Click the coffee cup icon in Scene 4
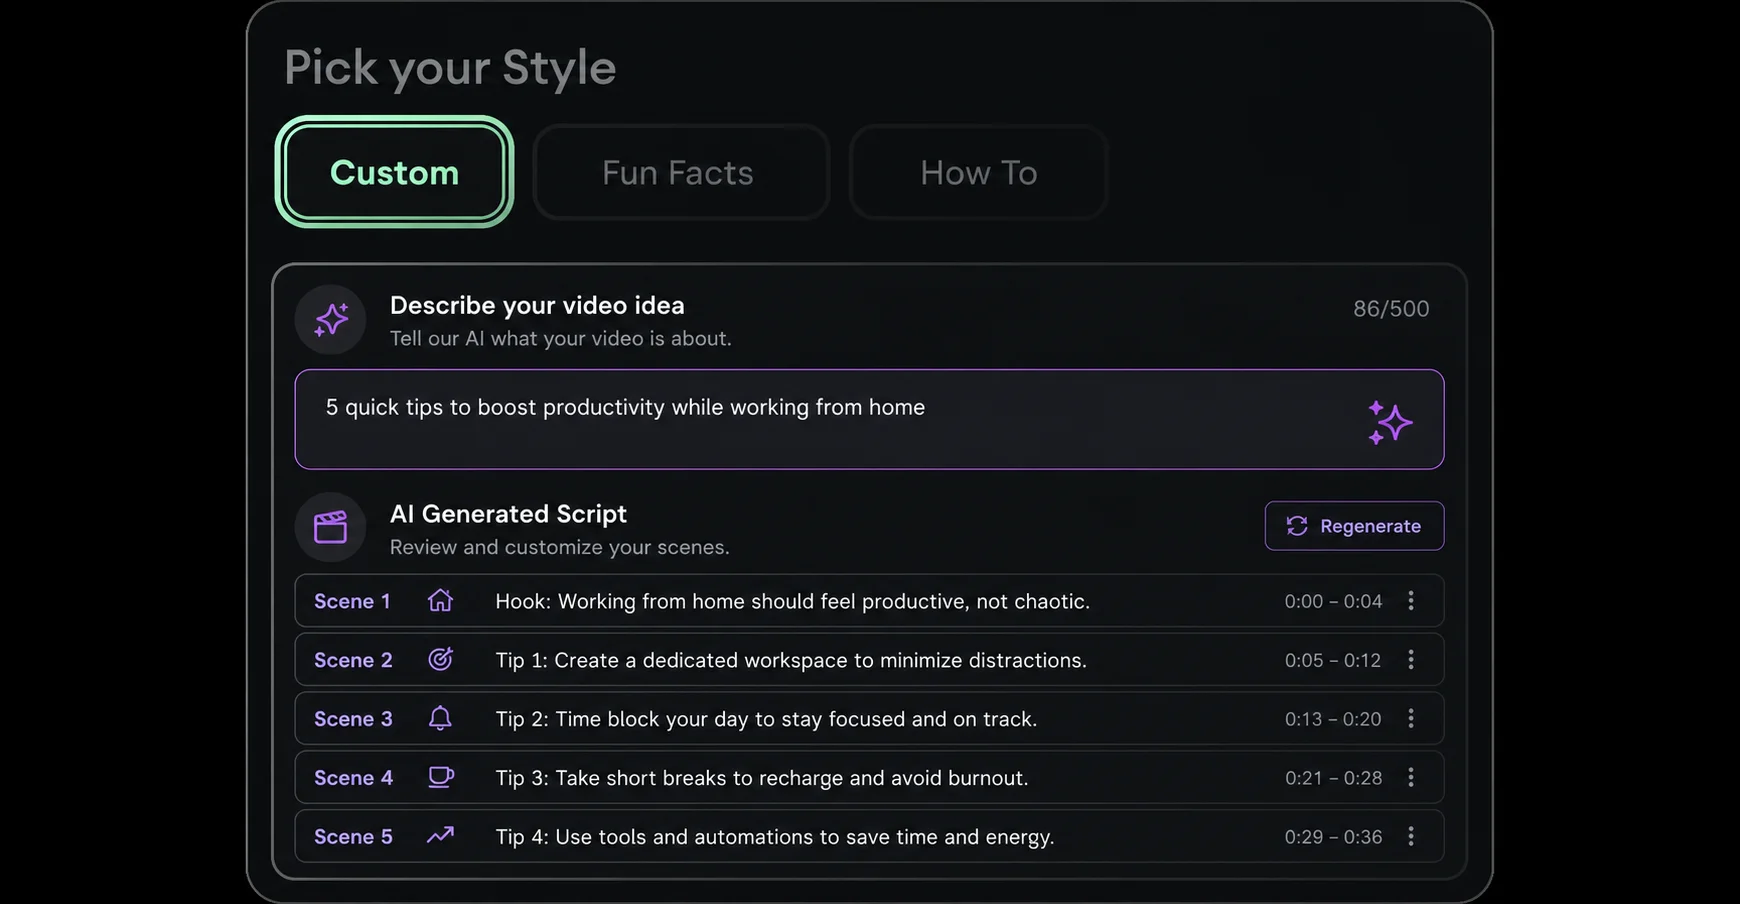 pyautogui.click(x=440, y=777)
